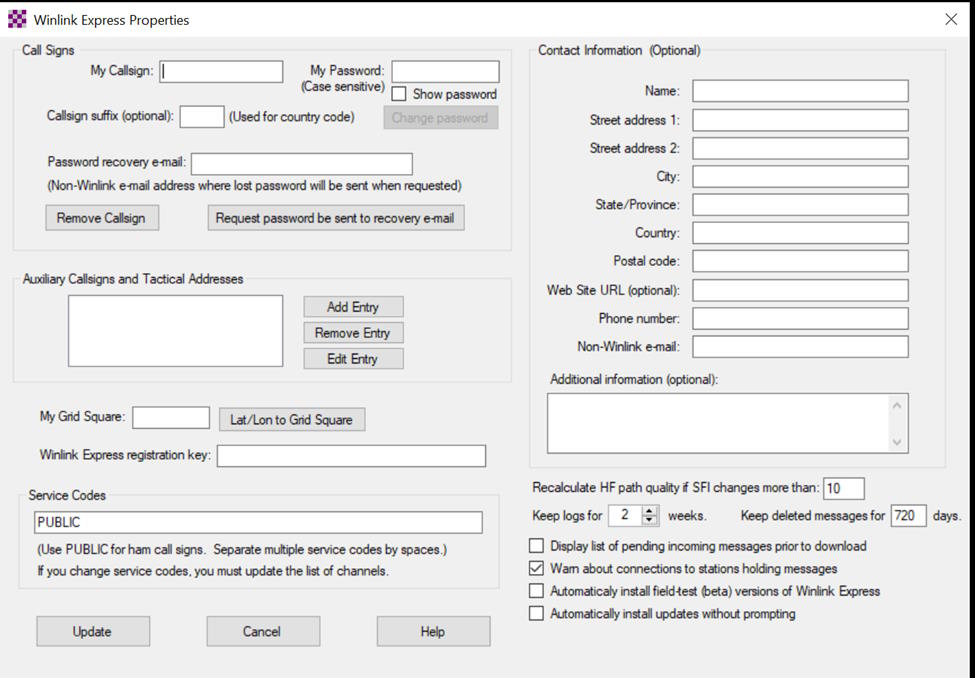Viewport: 975px width, 678px height.
Task: Request password be sent to recovery e-mail
Action: tap(335, 218)
